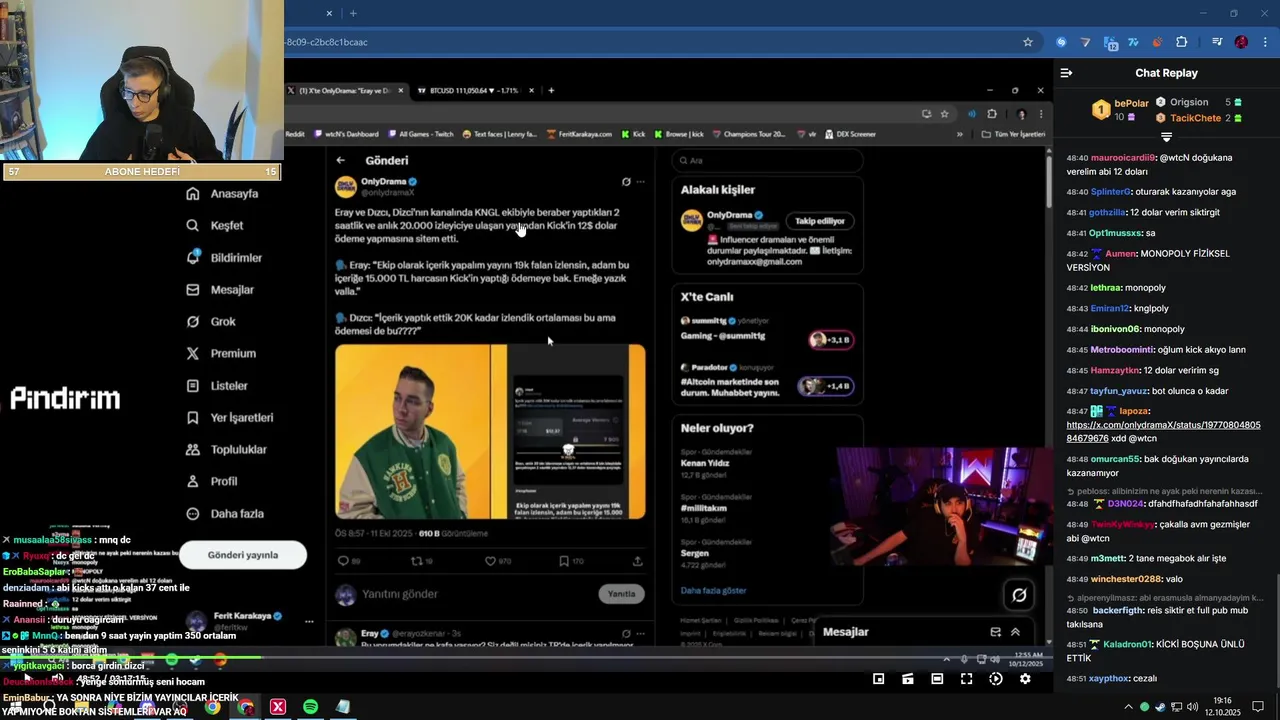Click the floating Grok button

click(x=1019, y=595)
